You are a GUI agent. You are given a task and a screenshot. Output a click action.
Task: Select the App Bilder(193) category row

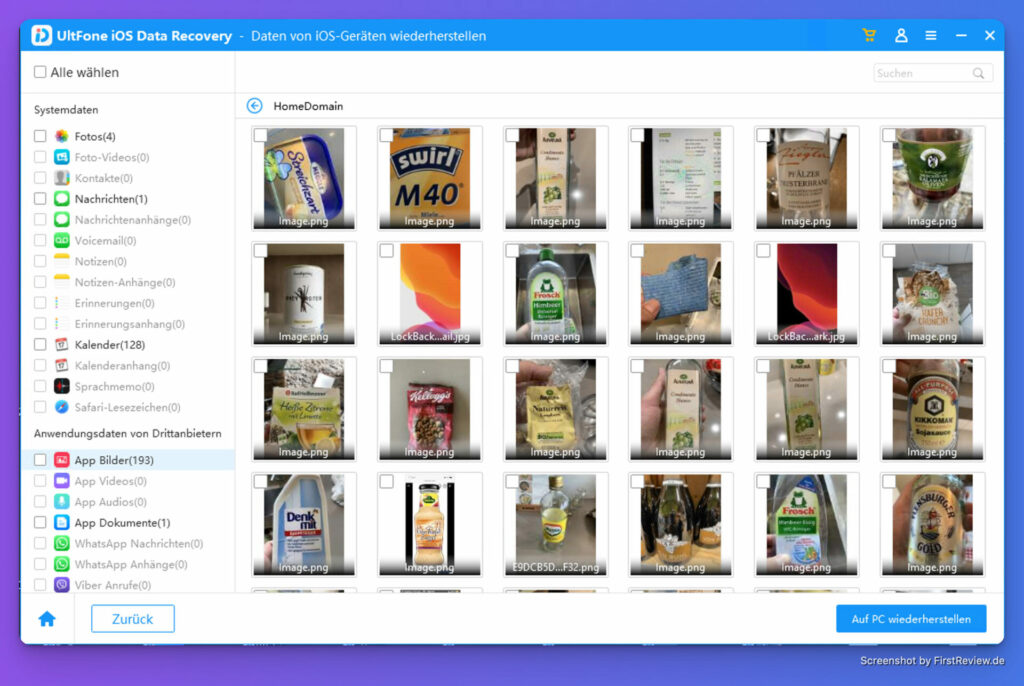tap(128, 460)
